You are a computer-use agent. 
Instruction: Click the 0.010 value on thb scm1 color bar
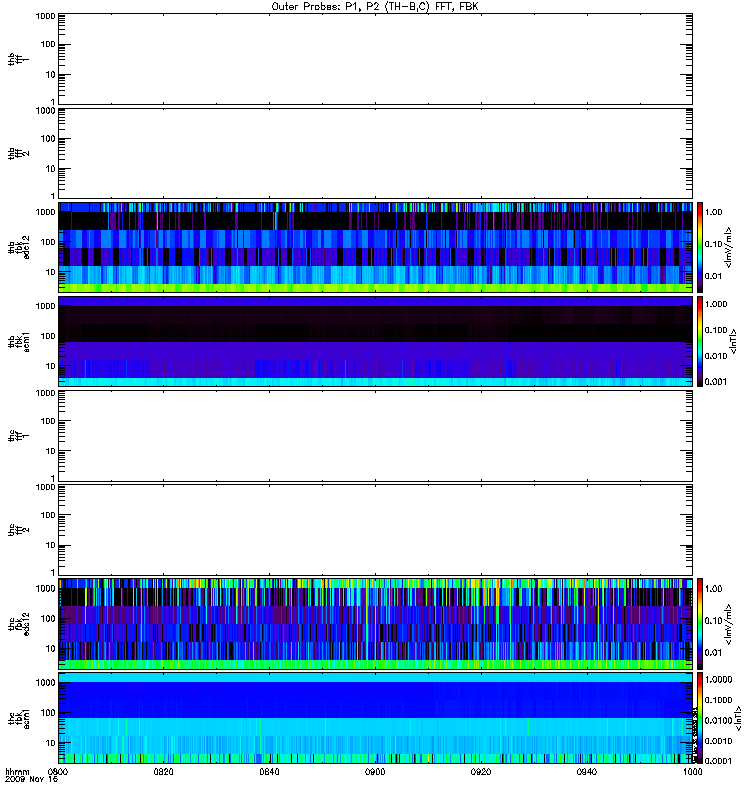[x=716, y=356]
